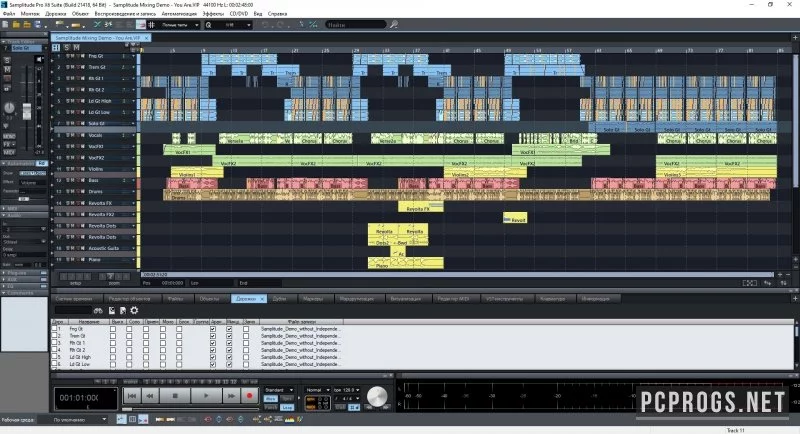This screenshot has height=434, width=800.
Task: Check the Моно checkbox for the Rh Gt 1 row
Action: click(163, 343)
